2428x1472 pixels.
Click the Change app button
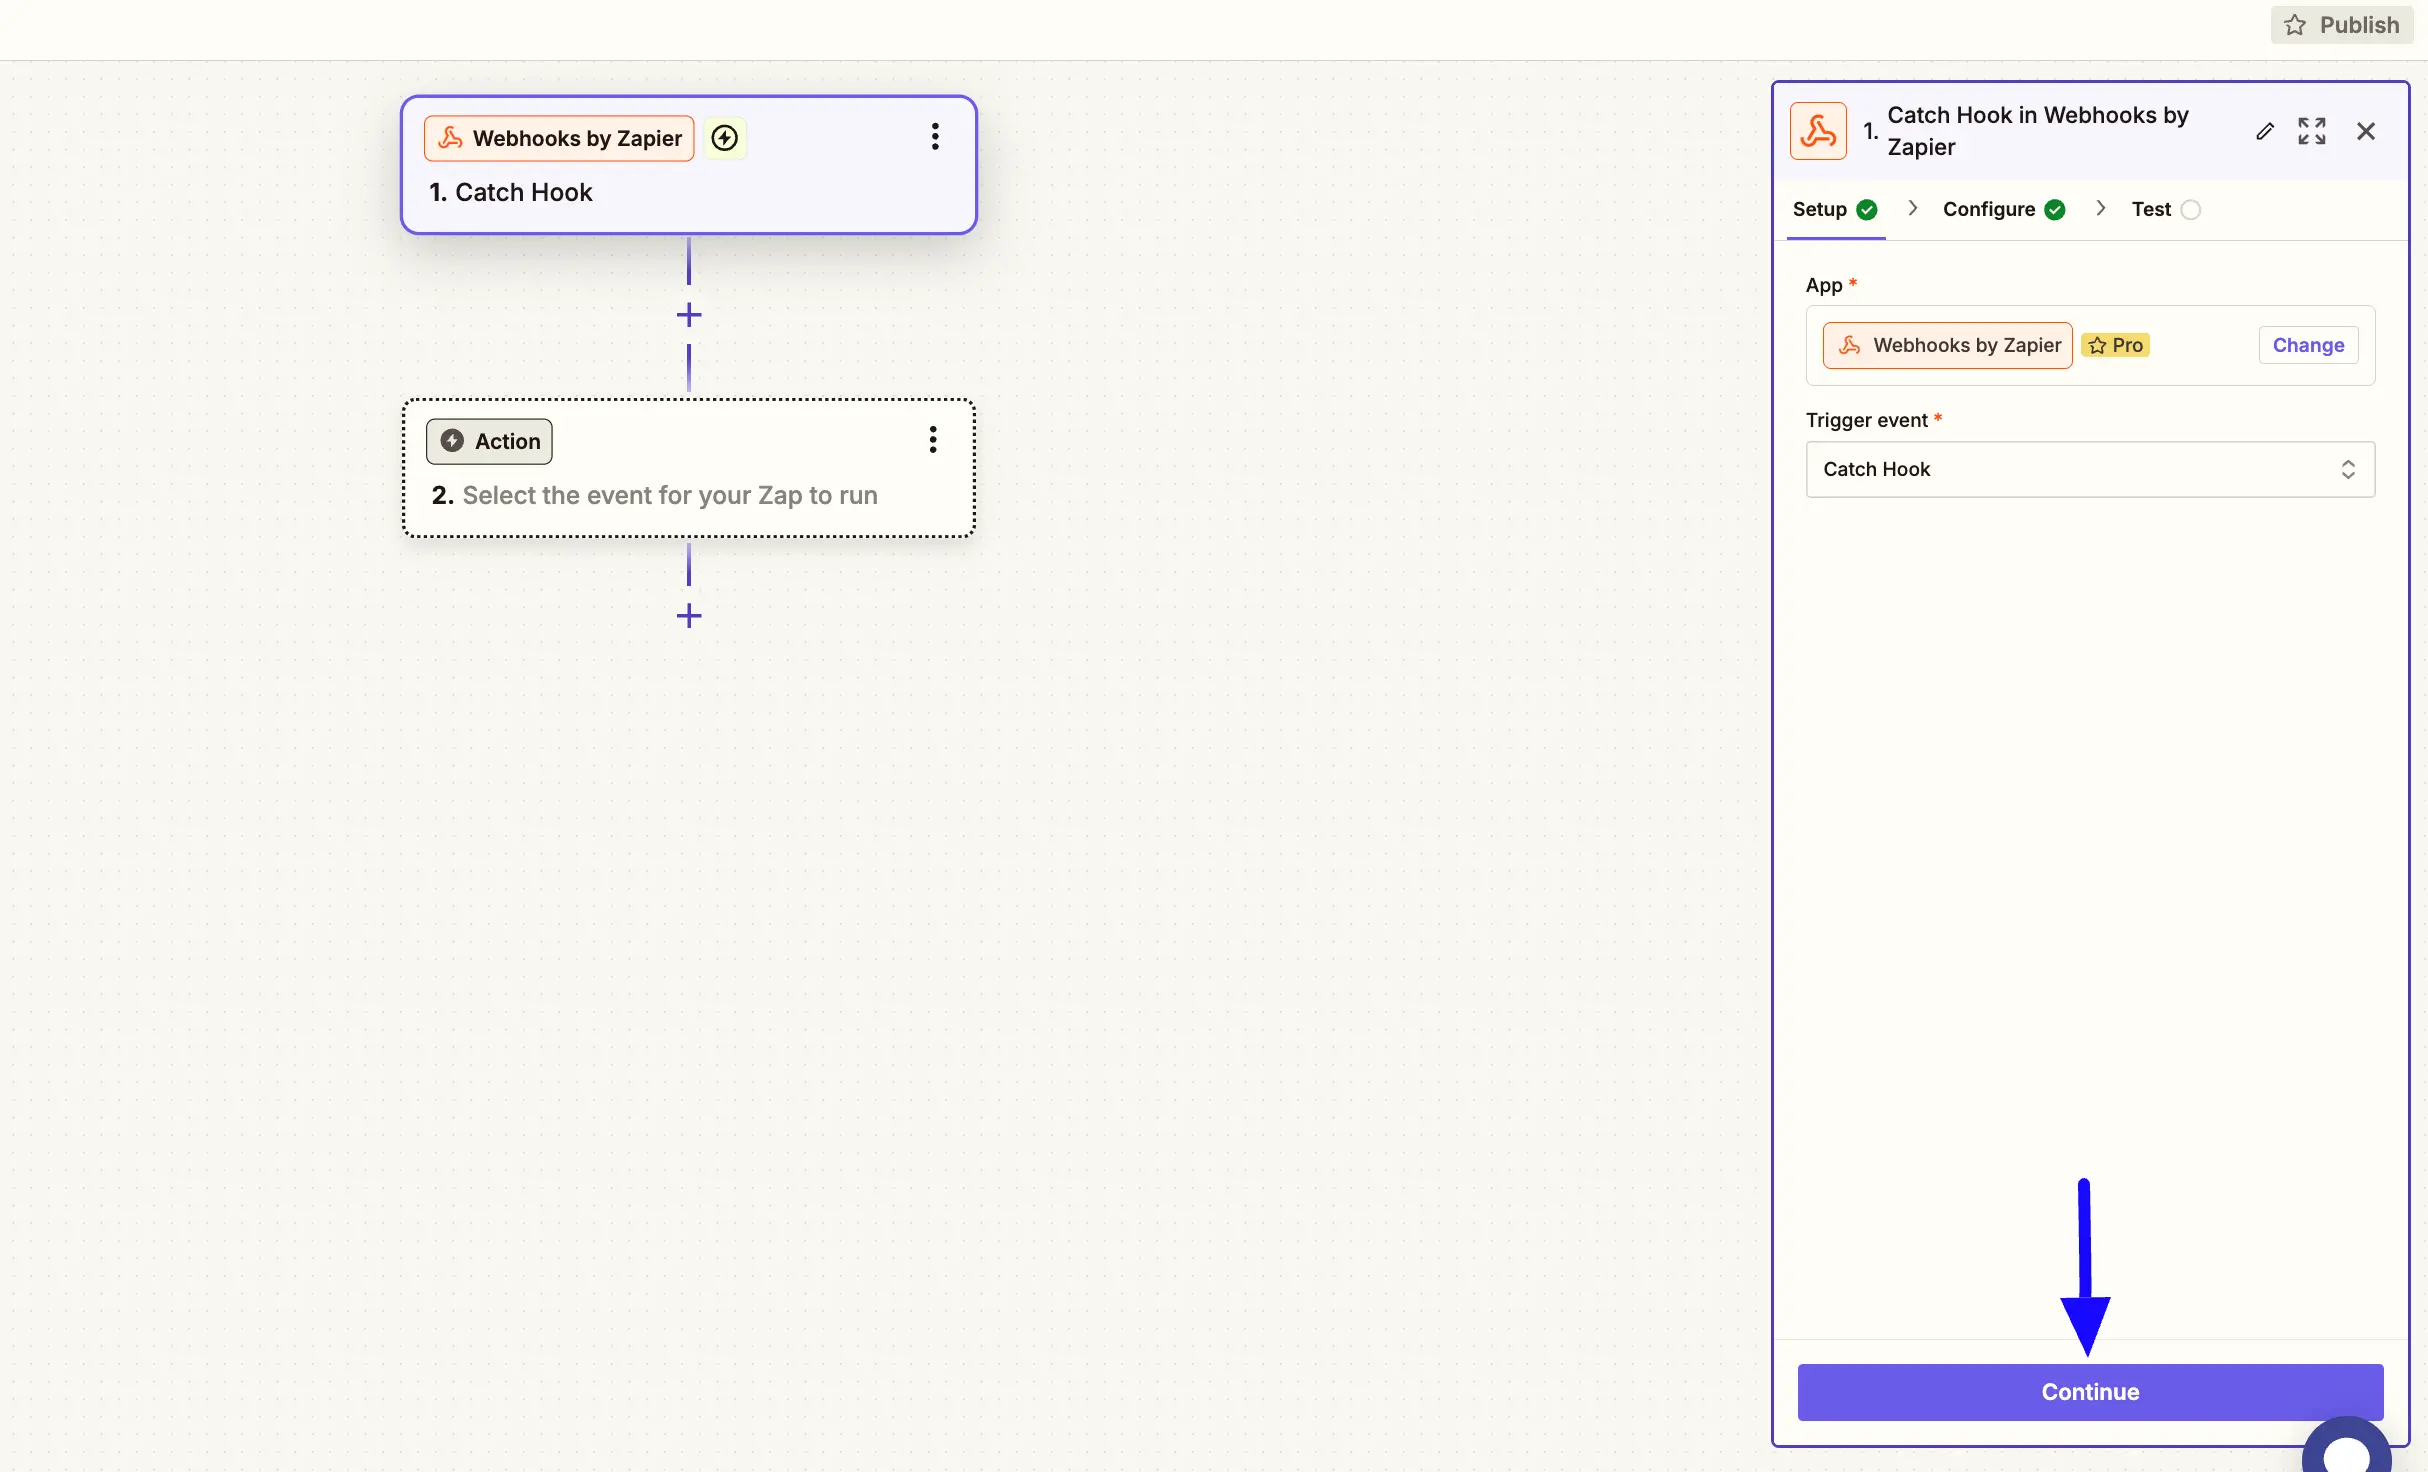(2308, 345)
